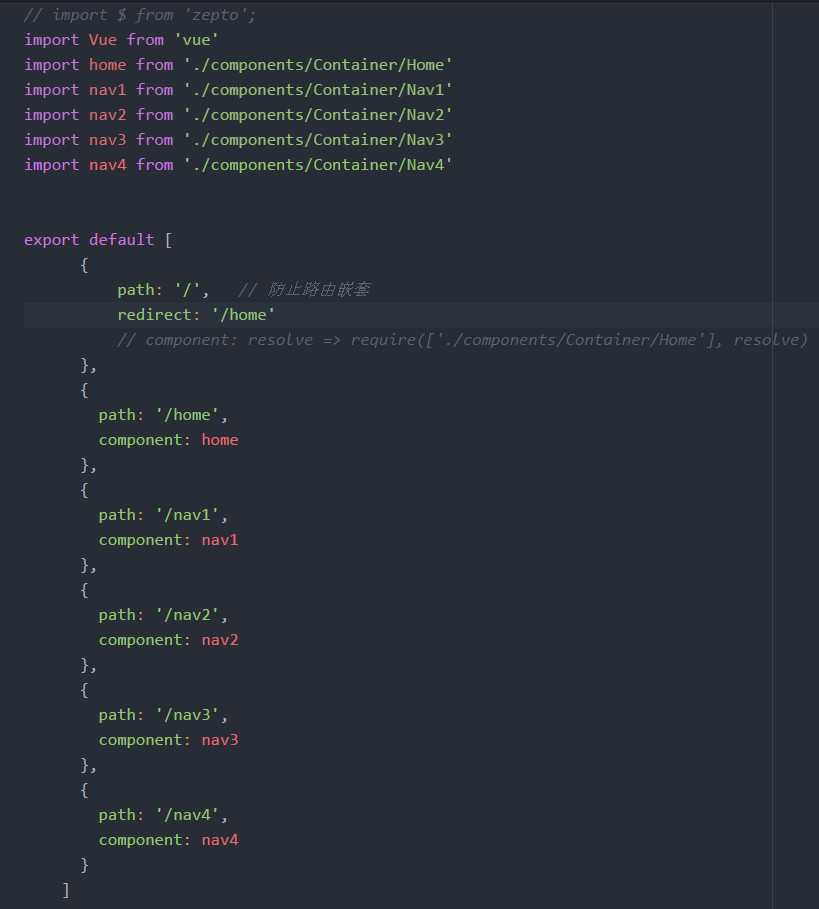Click component value nav1 in route

220,540
